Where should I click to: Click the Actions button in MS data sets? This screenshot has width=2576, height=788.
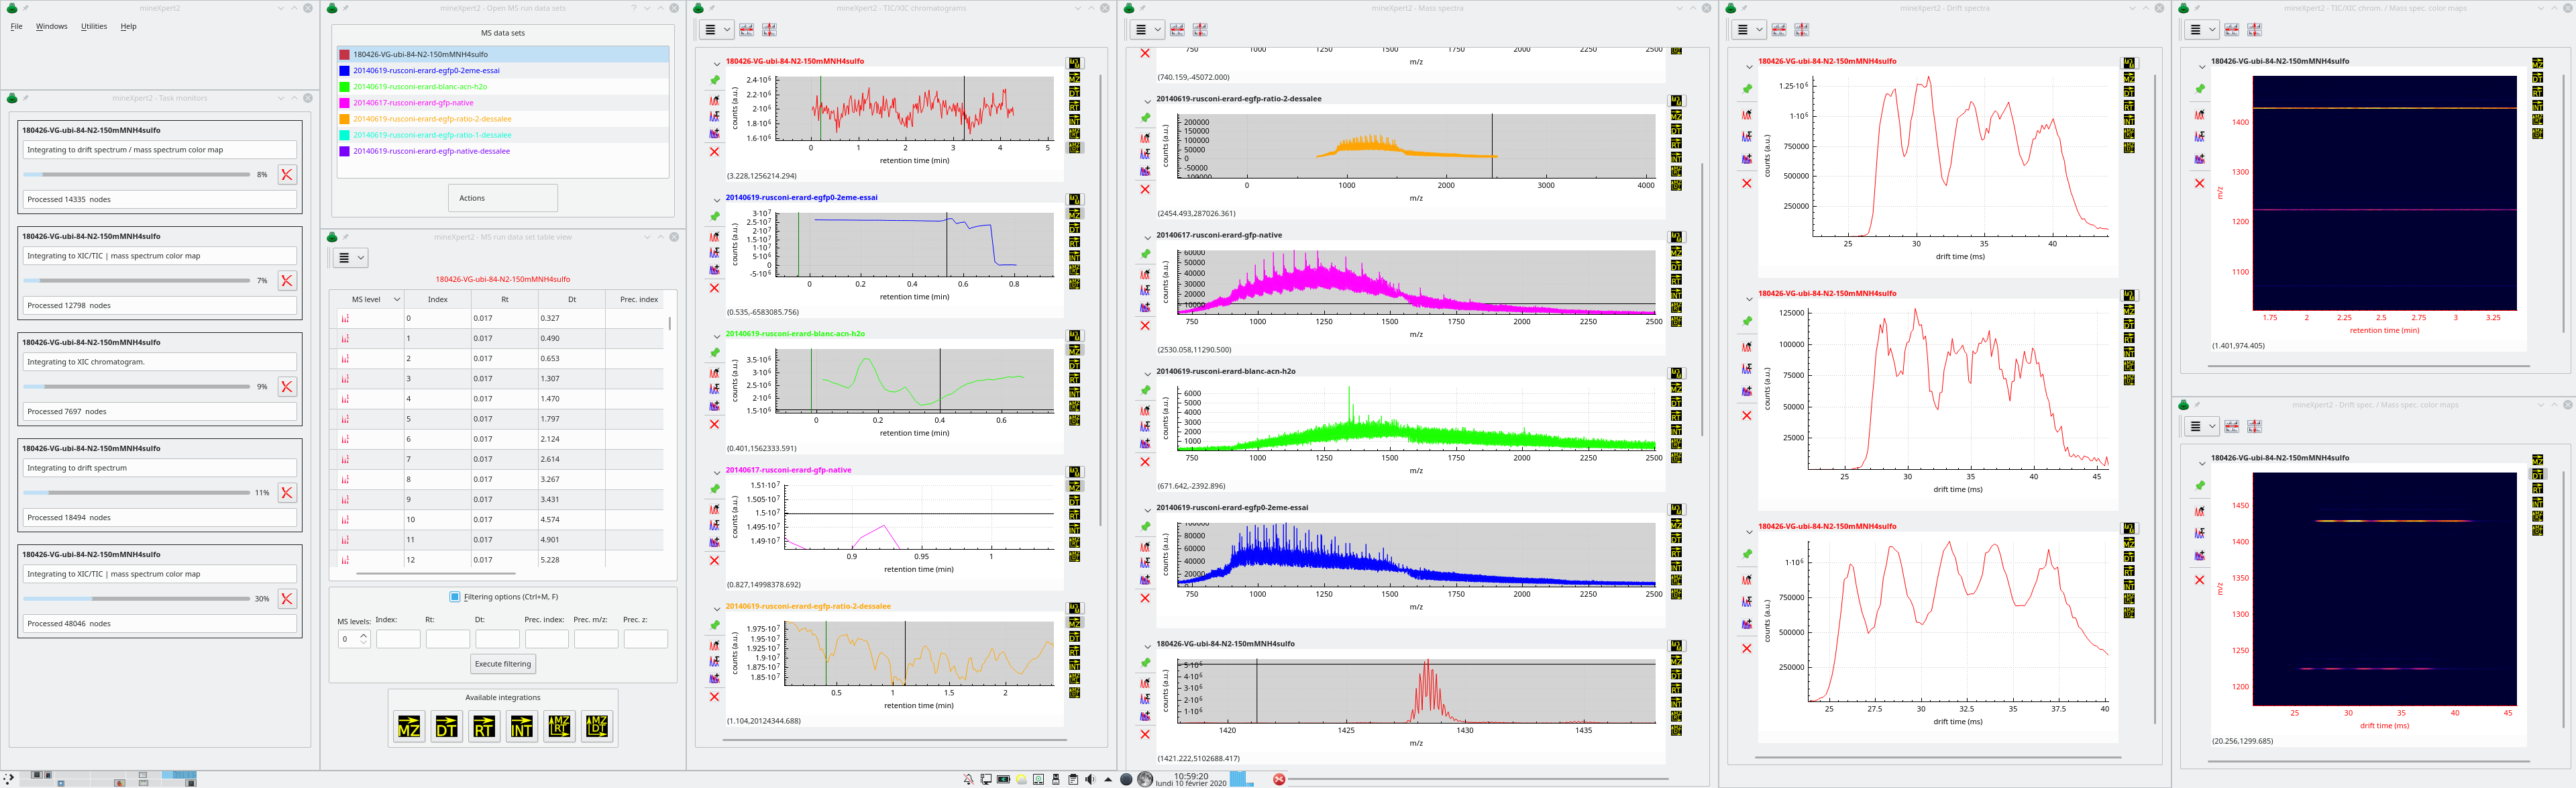tap(502, 198)
